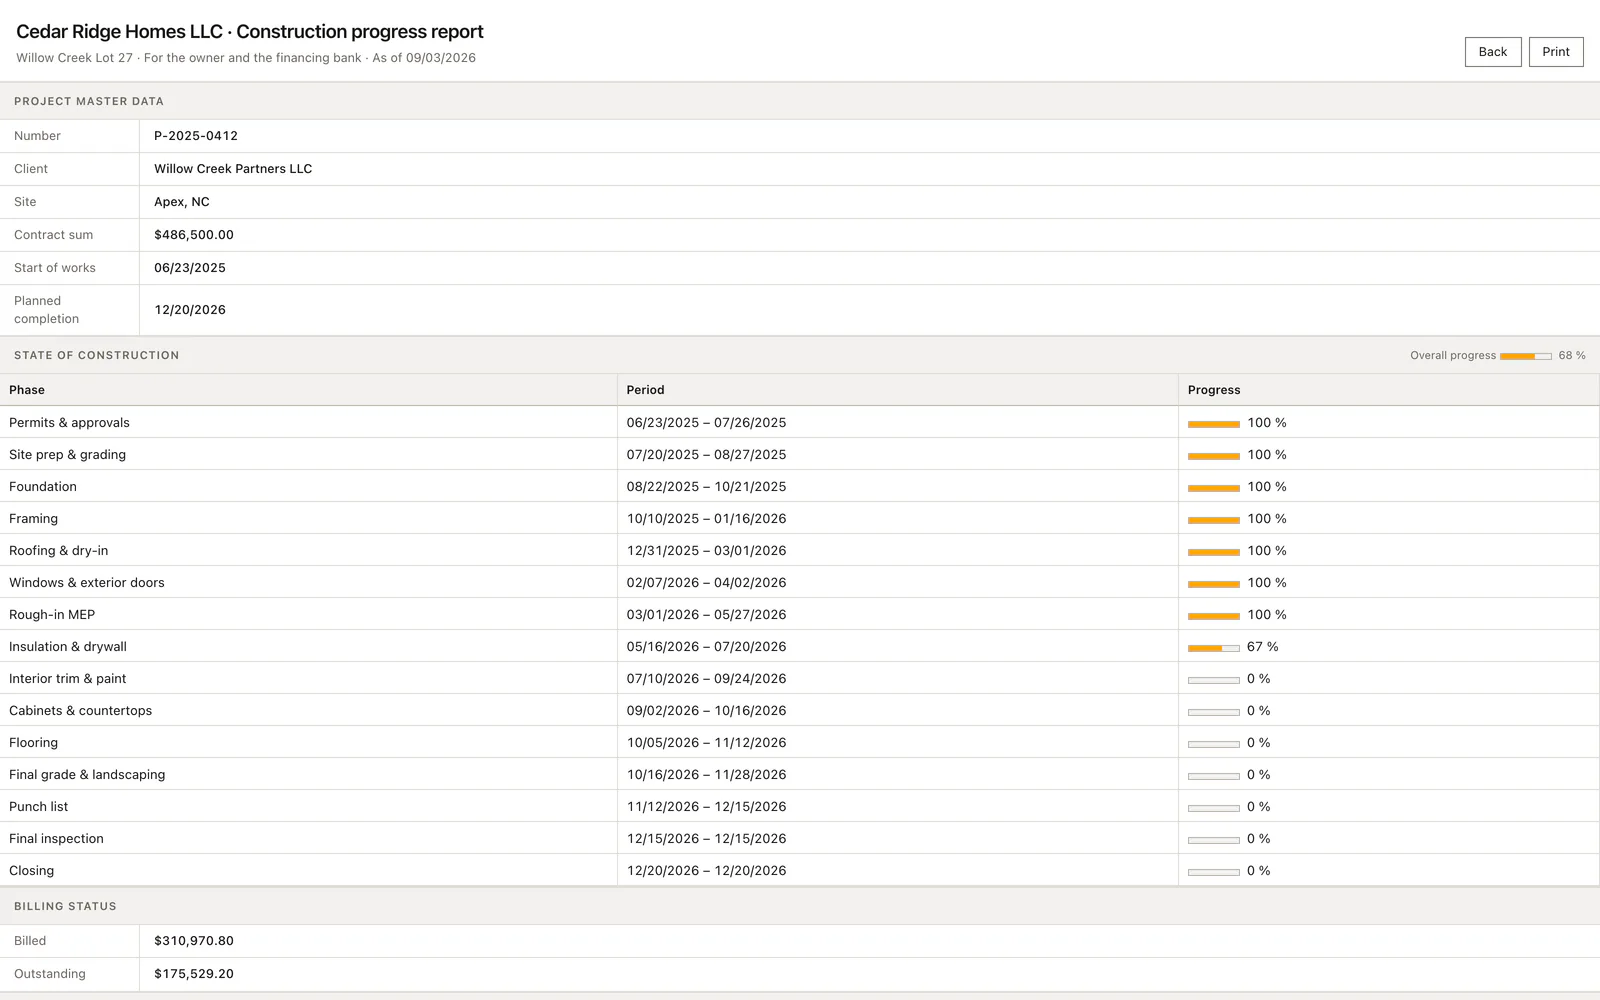
Task: Select billed amount $310,970.80
Action: pyautogui.click(x=194, y=941)
